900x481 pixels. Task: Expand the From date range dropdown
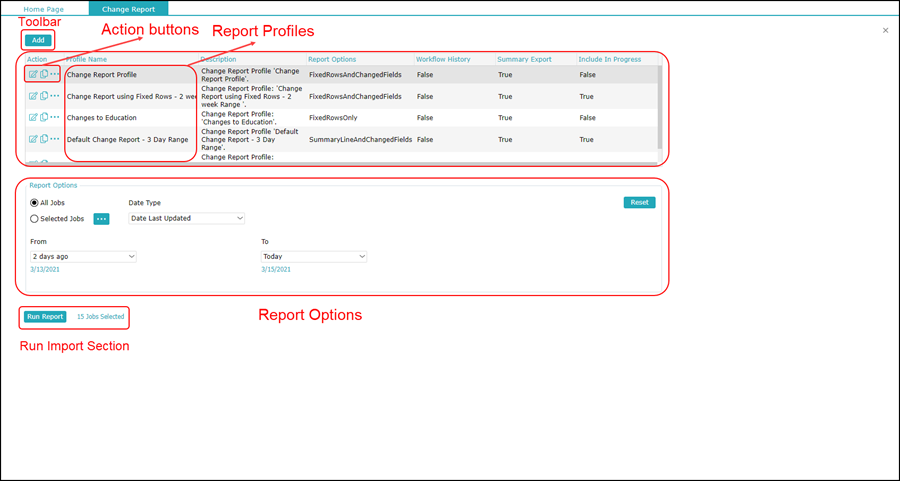click(83, 257)
